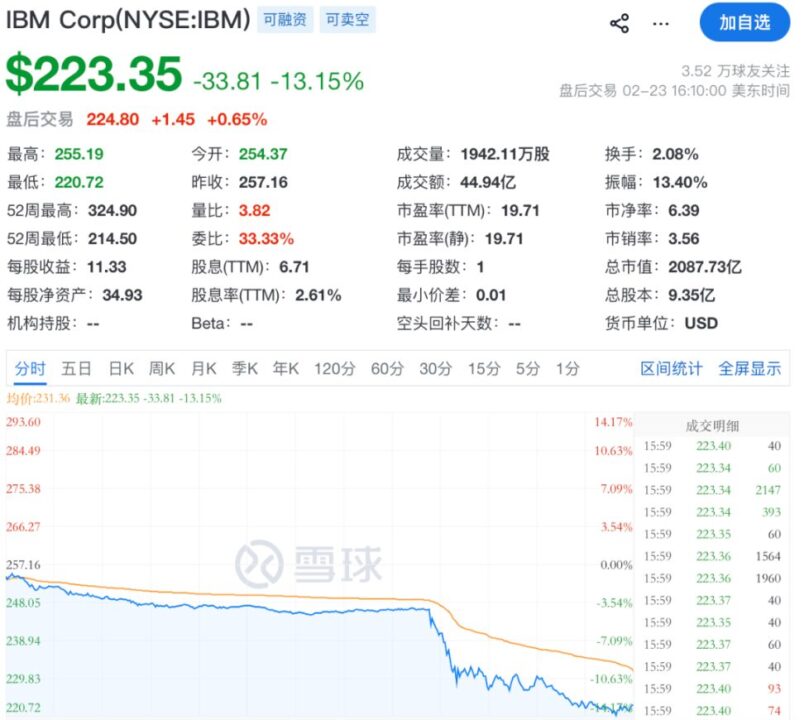This screenshot has height=720, width=809.
Task: Click the 成交额 value 44.94亿
Action: 488,183
